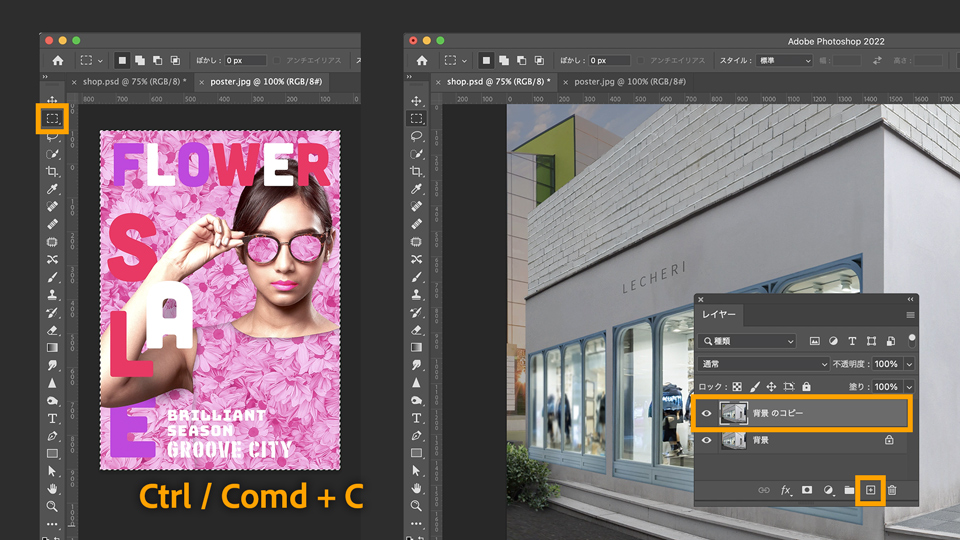This screenshot has height=540, width=960.
Task: Click Home icon in poster.jpg window
Action: (58, 61)
